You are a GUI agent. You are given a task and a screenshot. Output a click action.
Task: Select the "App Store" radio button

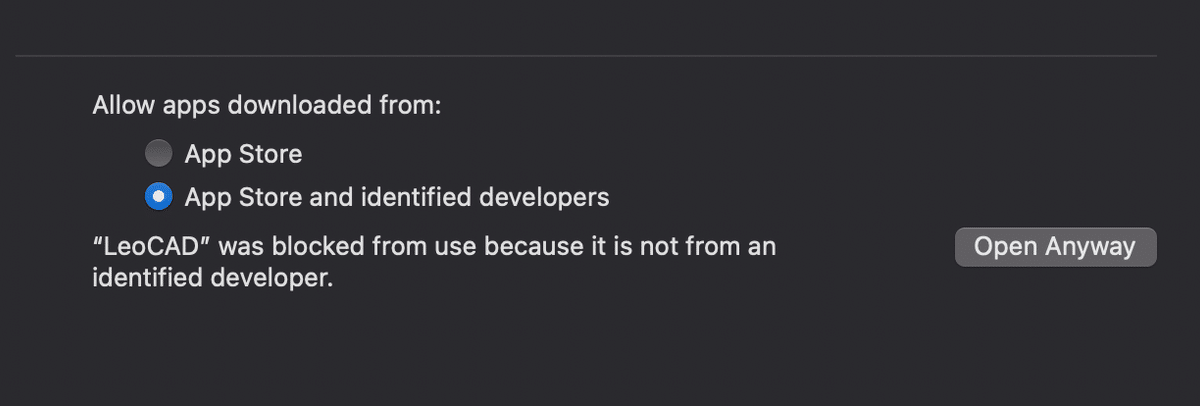click(x=158, y=154)
